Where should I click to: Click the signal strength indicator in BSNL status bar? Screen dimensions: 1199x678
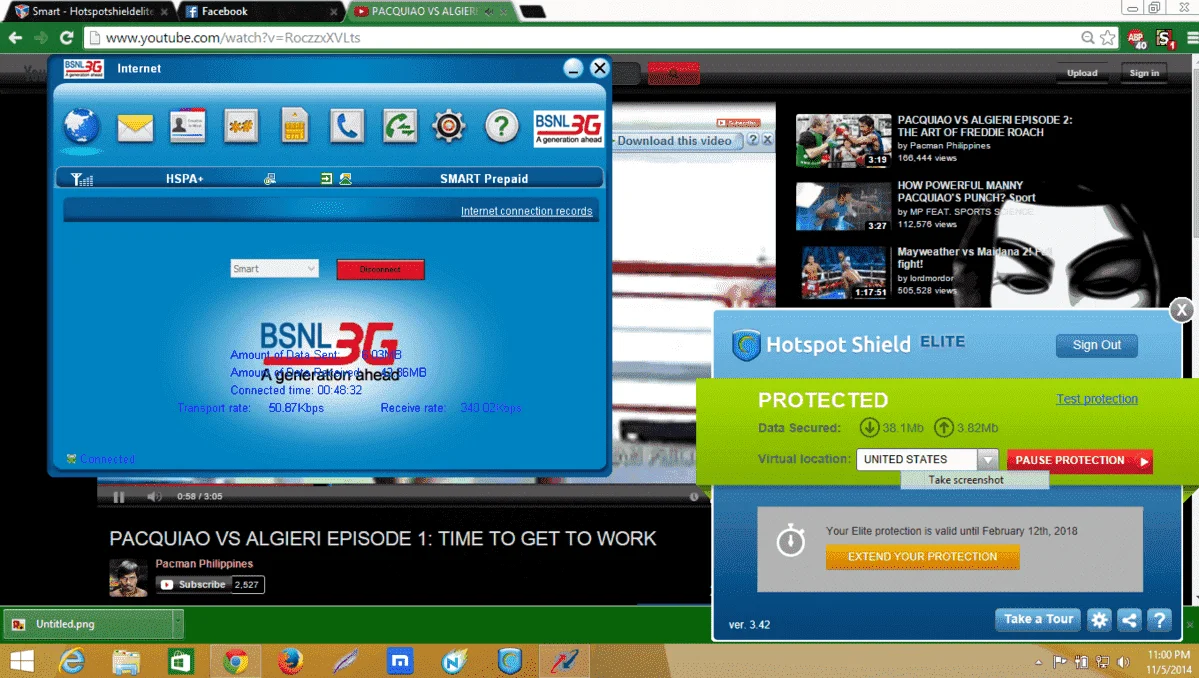82,179
